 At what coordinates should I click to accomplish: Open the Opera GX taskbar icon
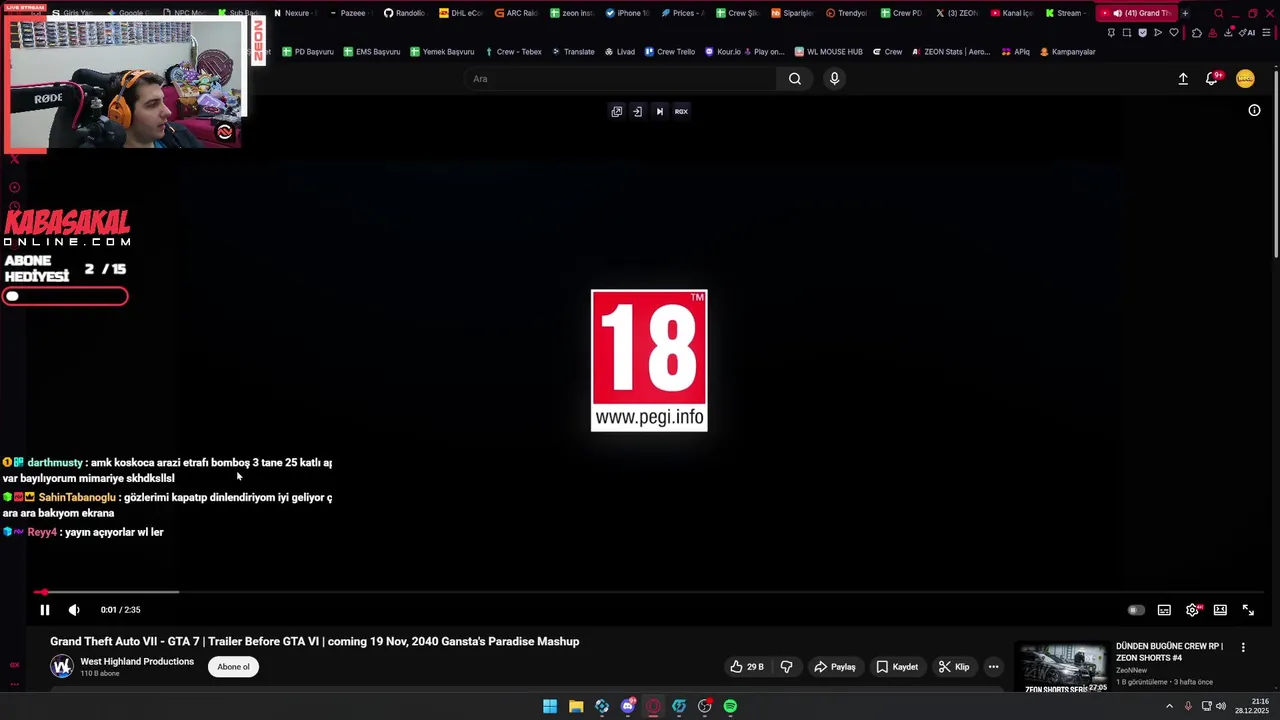(x=653, y=706)
